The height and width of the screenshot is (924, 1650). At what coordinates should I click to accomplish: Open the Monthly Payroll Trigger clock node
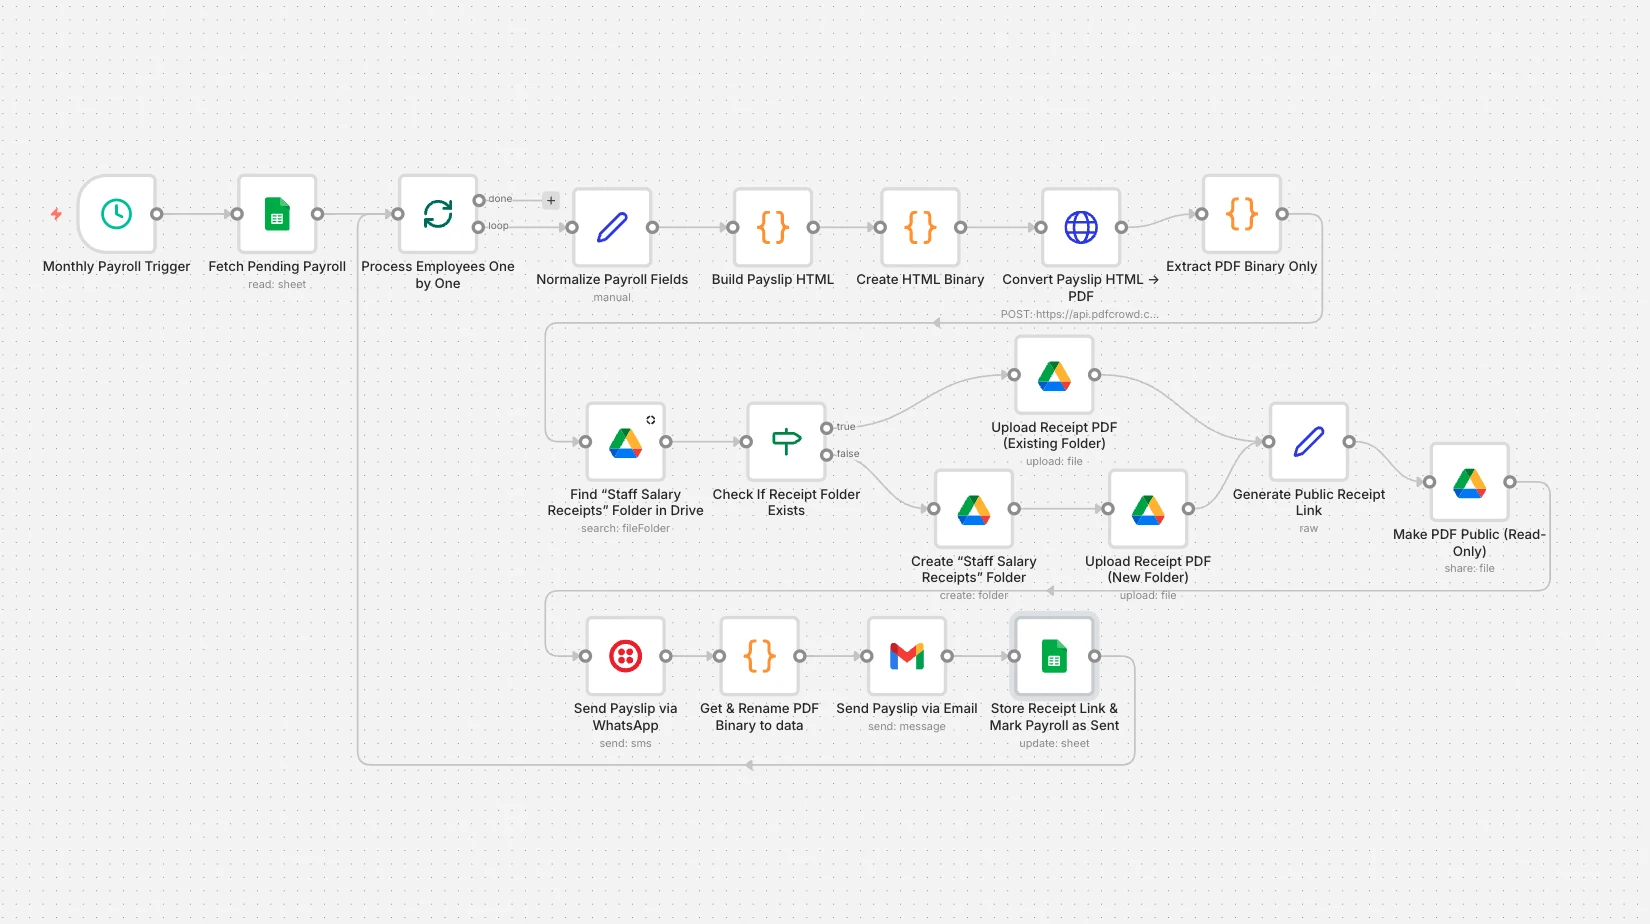(115, 214)
